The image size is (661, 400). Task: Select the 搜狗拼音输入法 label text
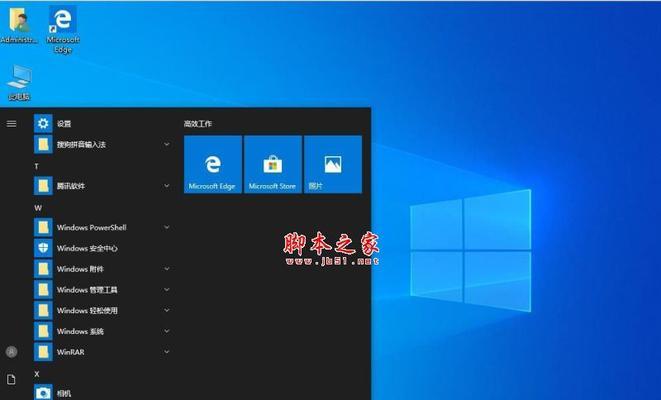point(81,145)
